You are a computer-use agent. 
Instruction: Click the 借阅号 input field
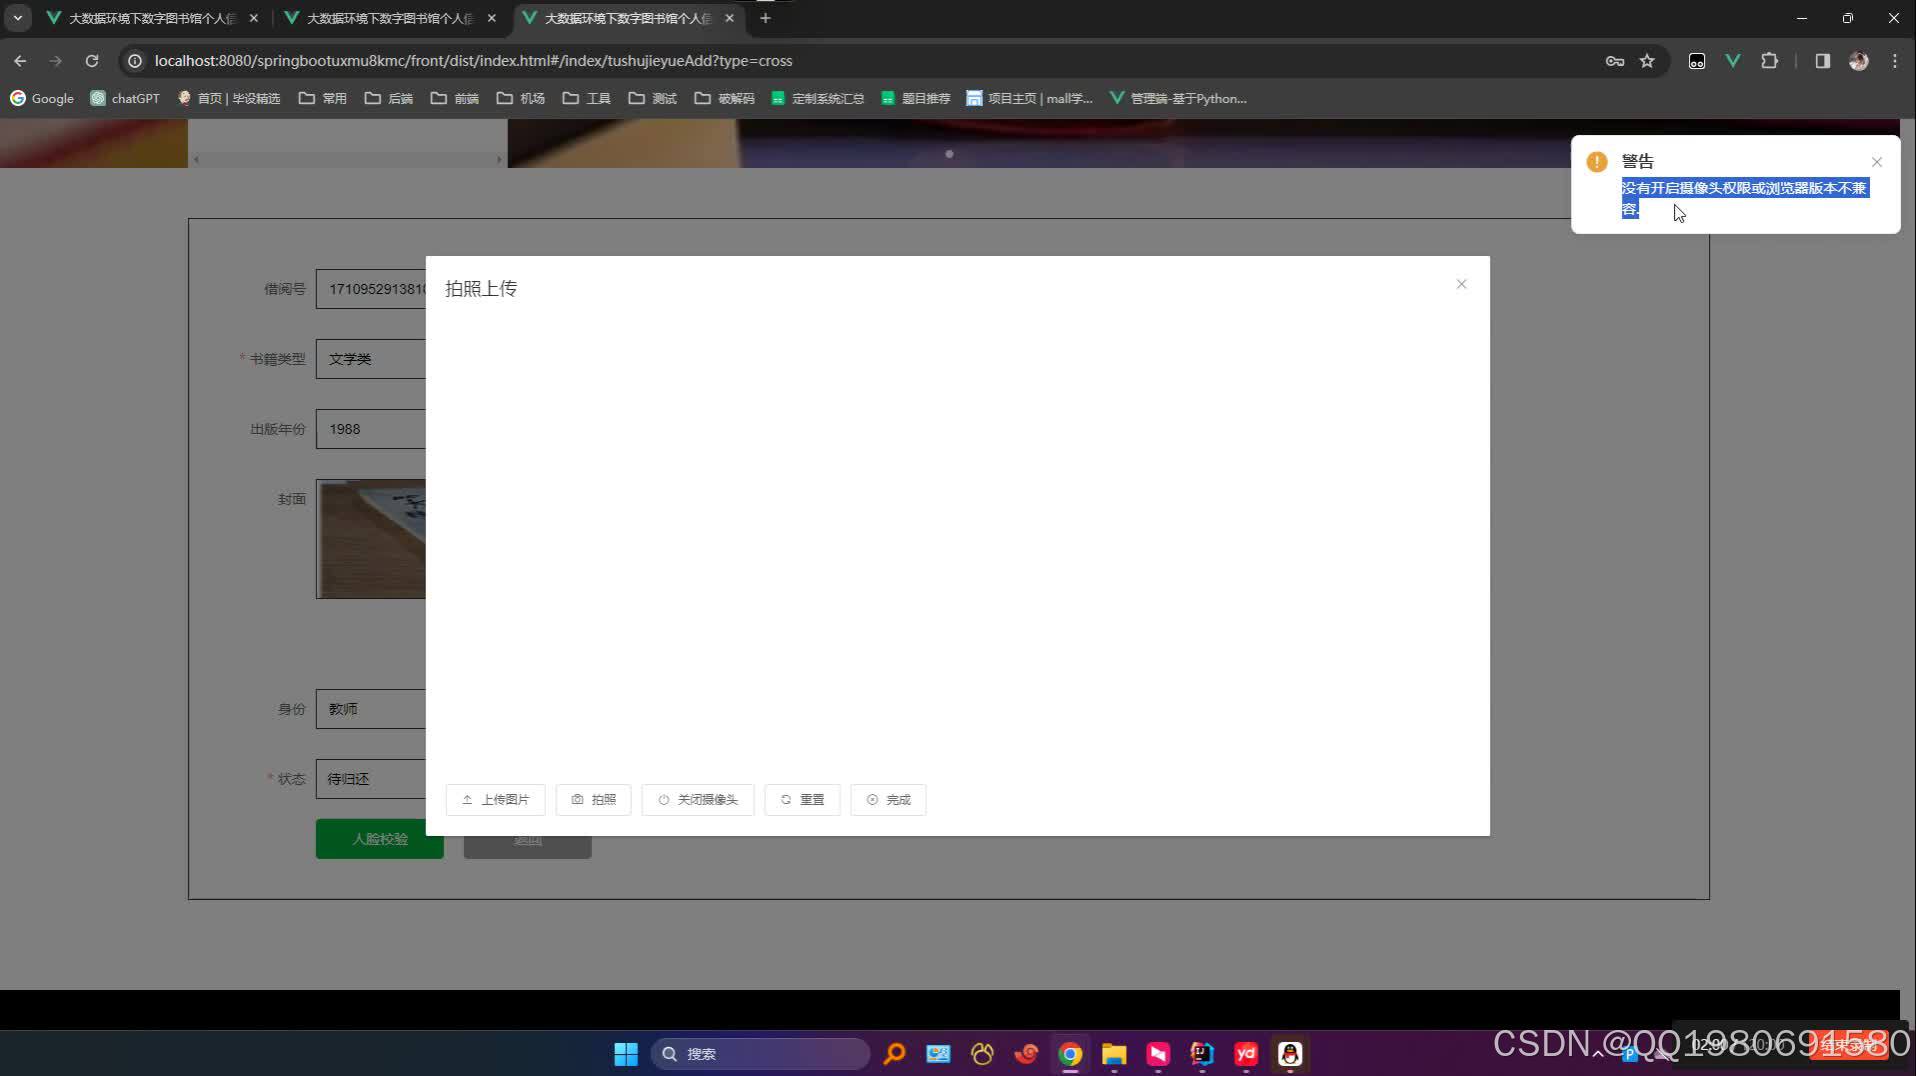(x=370, y=288)
